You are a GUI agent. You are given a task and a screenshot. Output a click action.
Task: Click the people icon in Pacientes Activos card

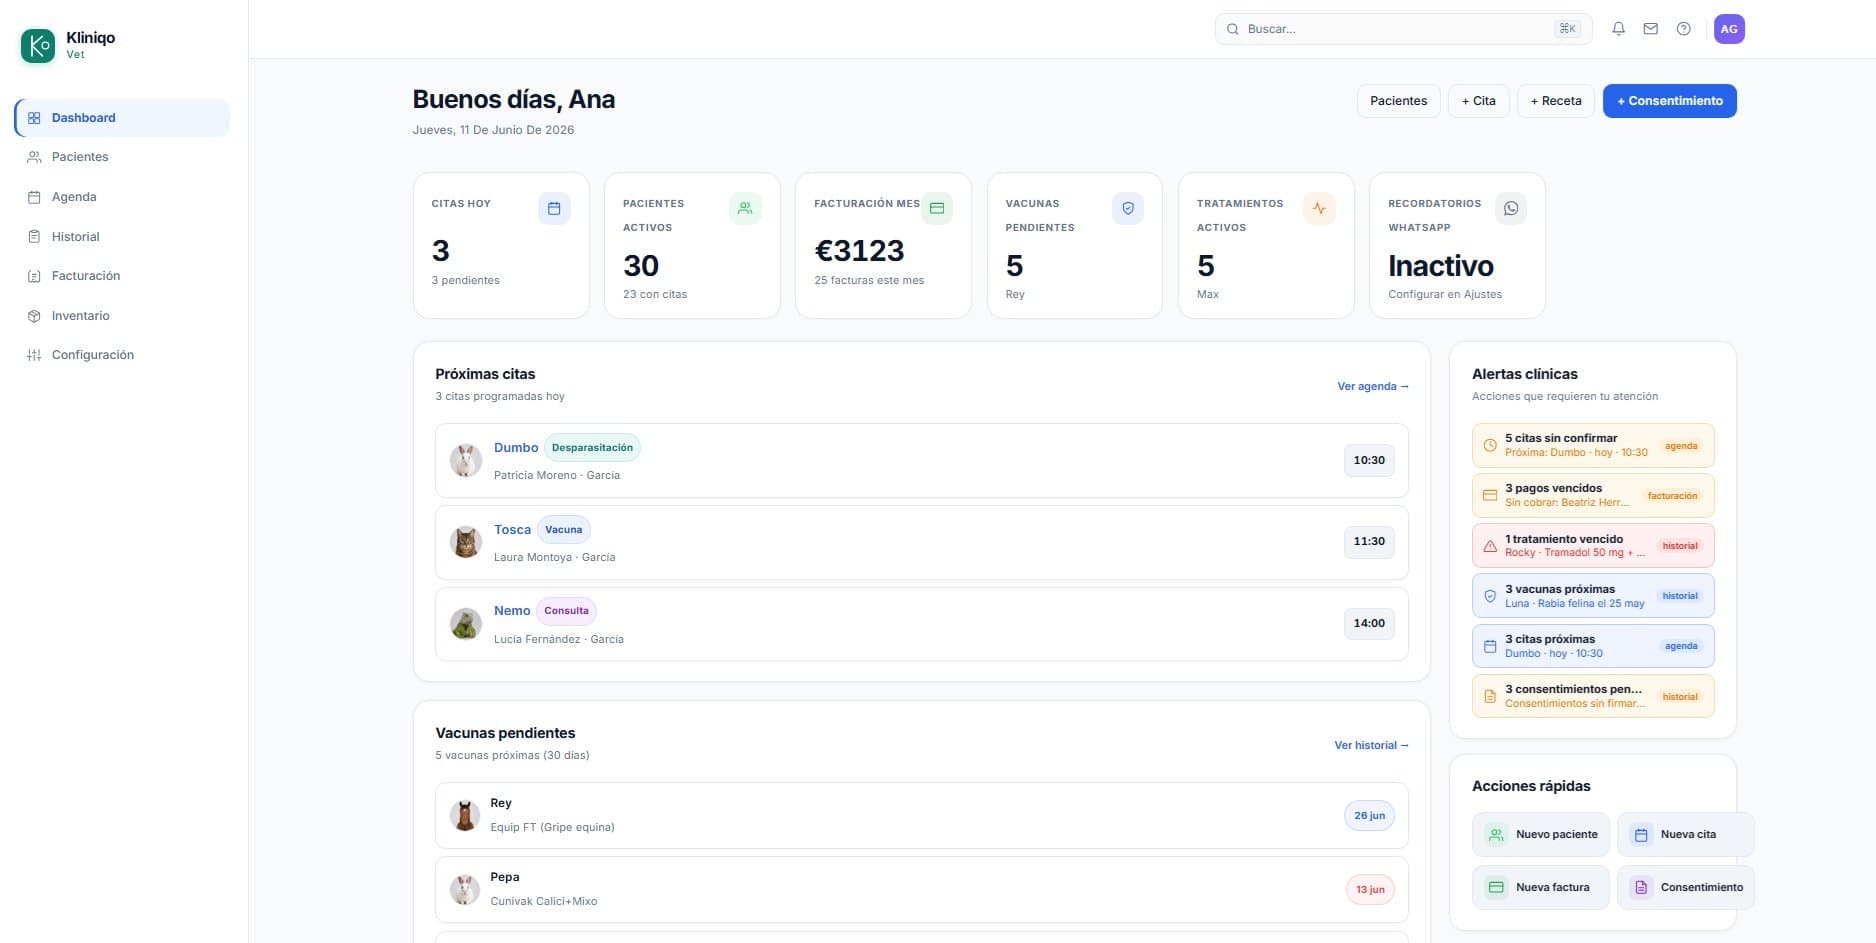(745, 208)
